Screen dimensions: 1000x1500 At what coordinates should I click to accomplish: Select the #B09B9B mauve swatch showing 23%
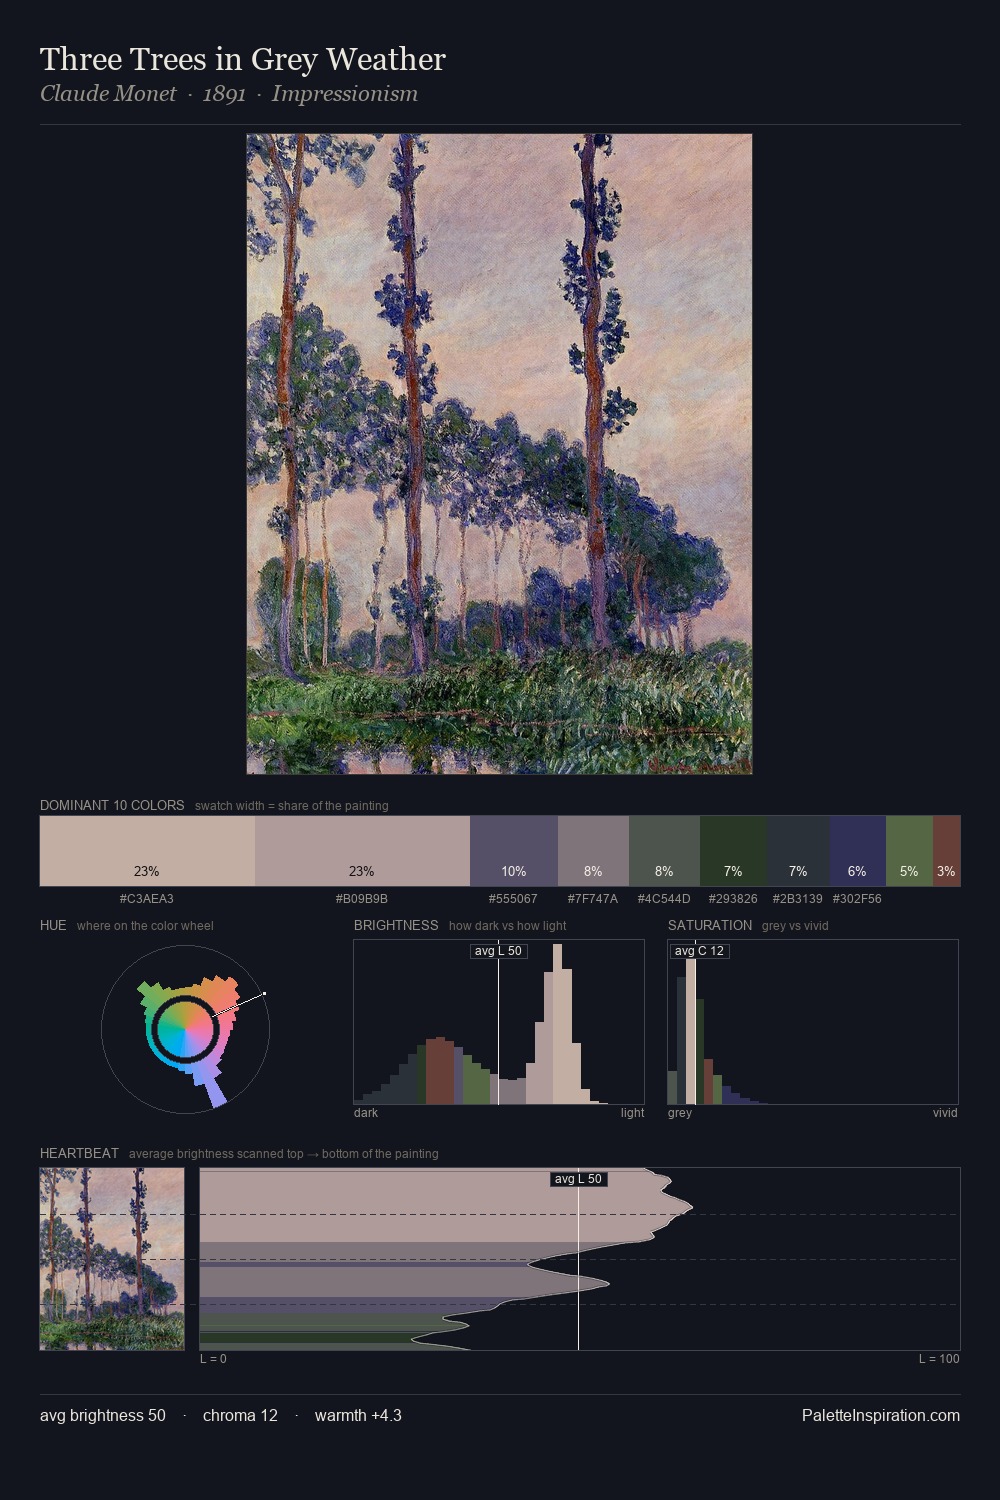362,851
